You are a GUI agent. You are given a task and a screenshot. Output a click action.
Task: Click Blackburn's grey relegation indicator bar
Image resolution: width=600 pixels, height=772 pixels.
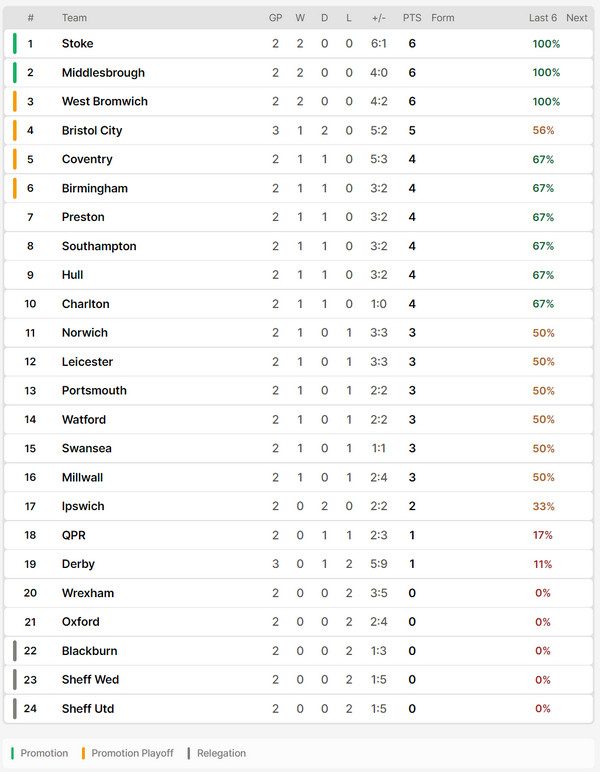[x=15, y=651]
